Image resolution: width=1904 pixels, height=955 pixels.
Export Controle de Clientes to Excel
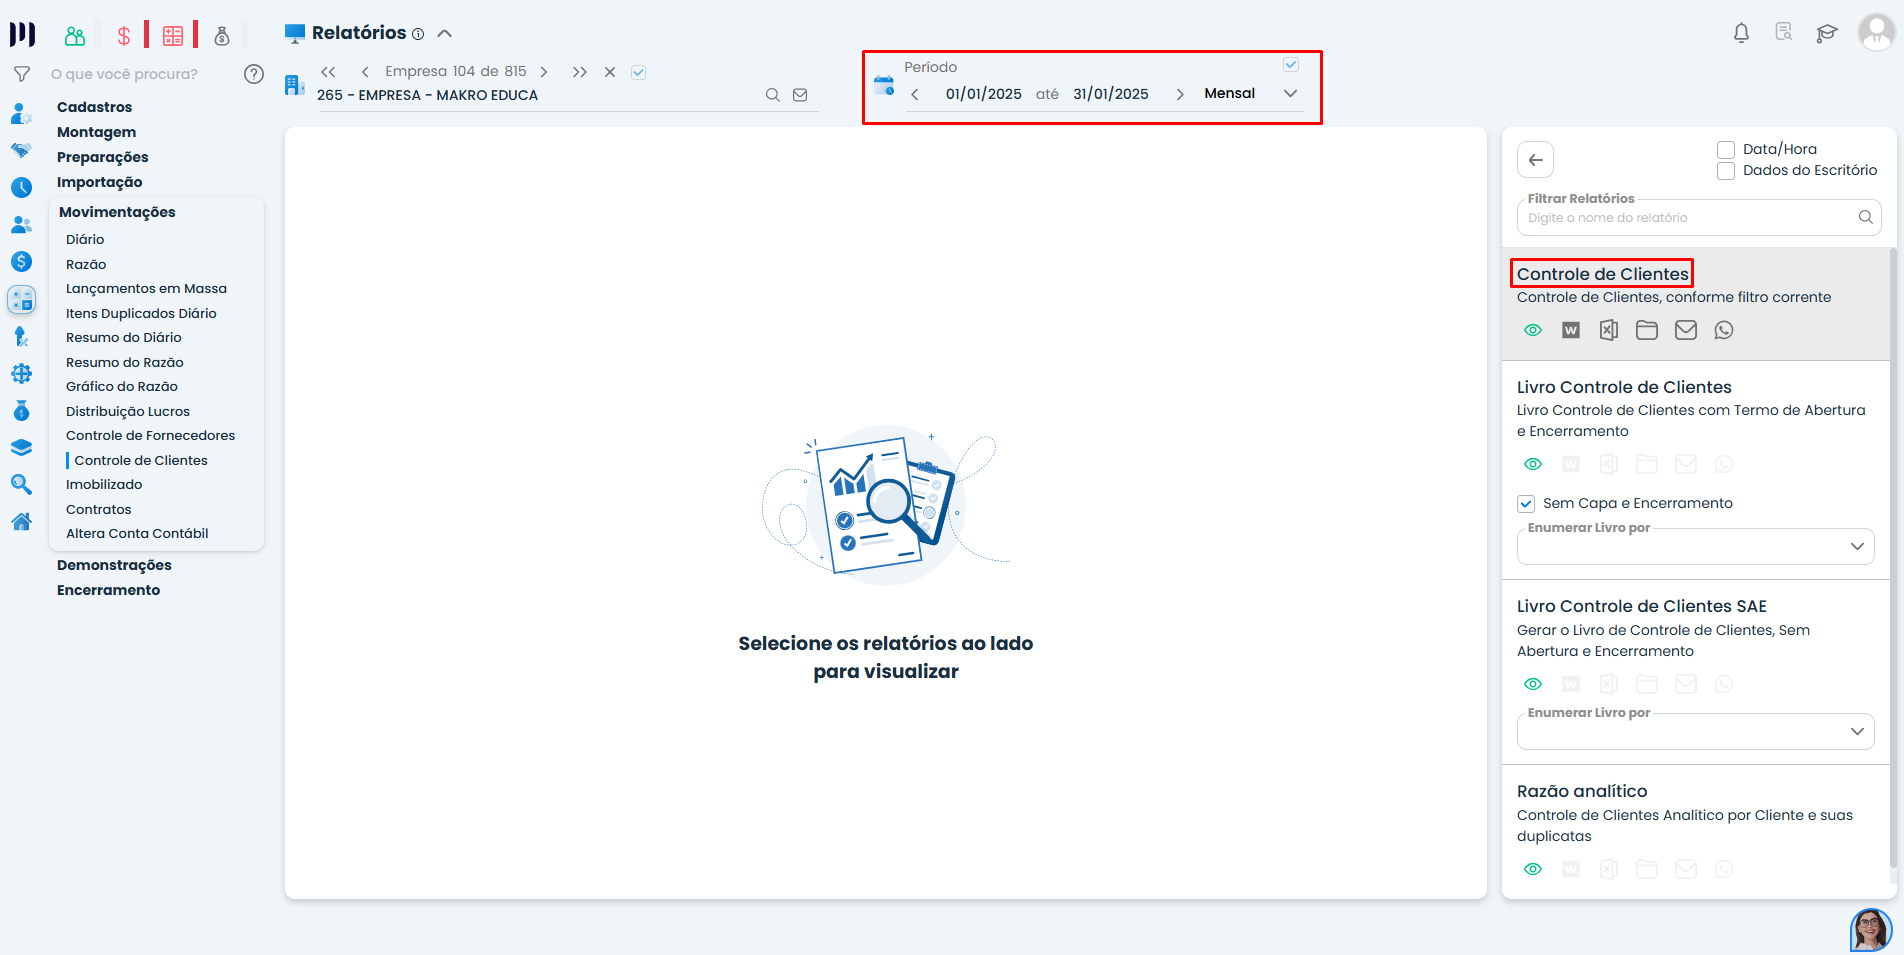[1609, 330]
